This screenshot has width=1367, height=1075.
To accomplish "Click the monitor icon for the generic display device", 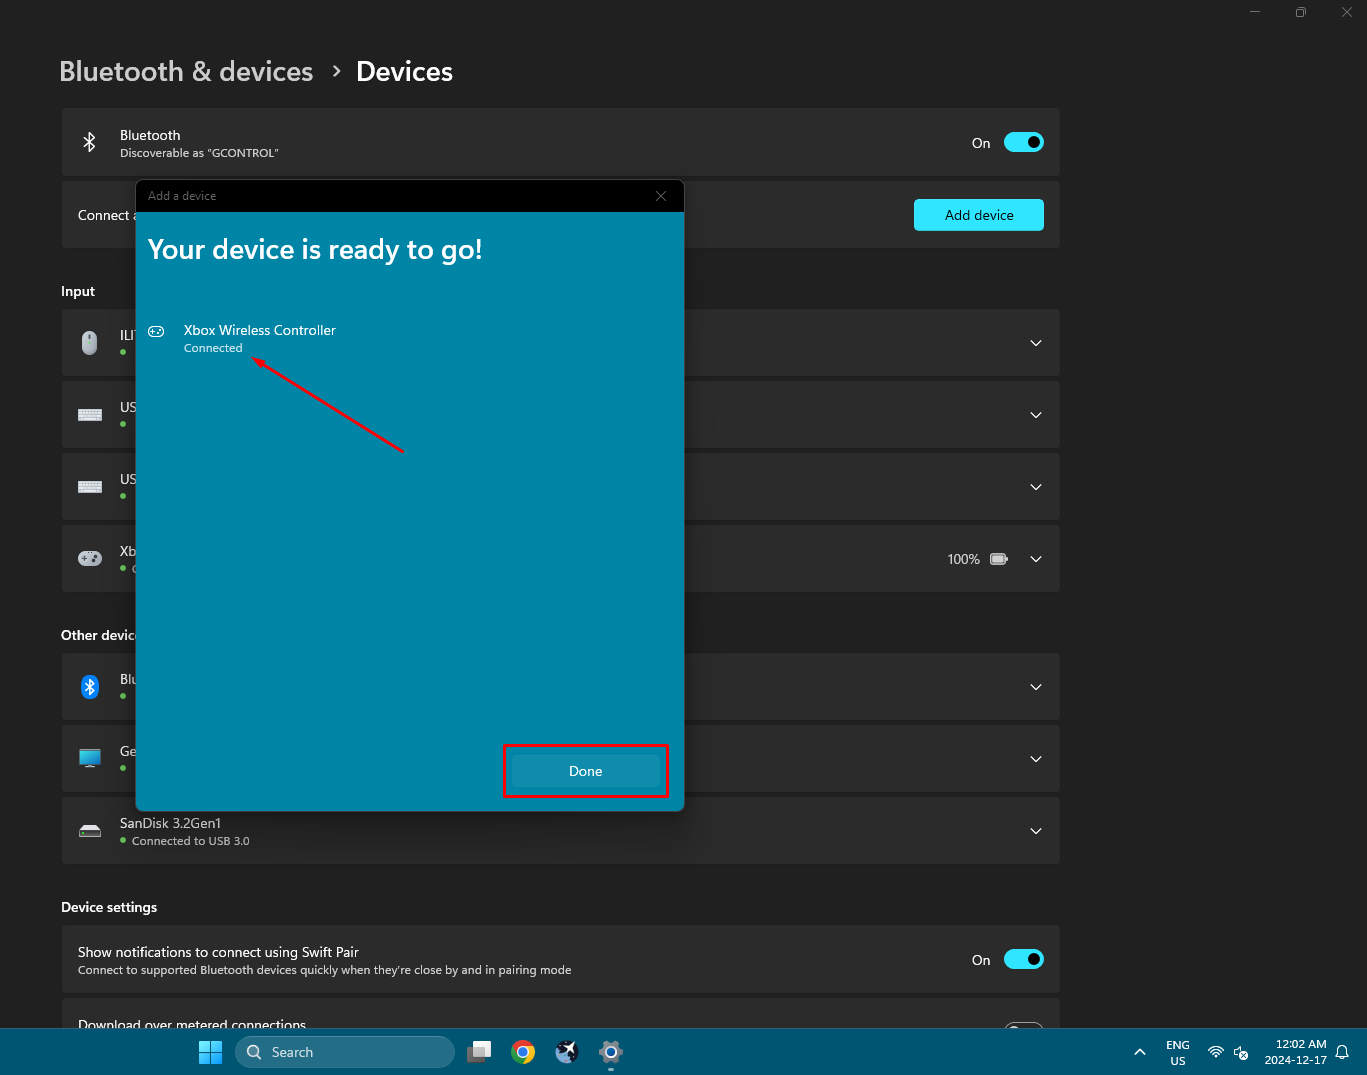I will click(89, 758).
